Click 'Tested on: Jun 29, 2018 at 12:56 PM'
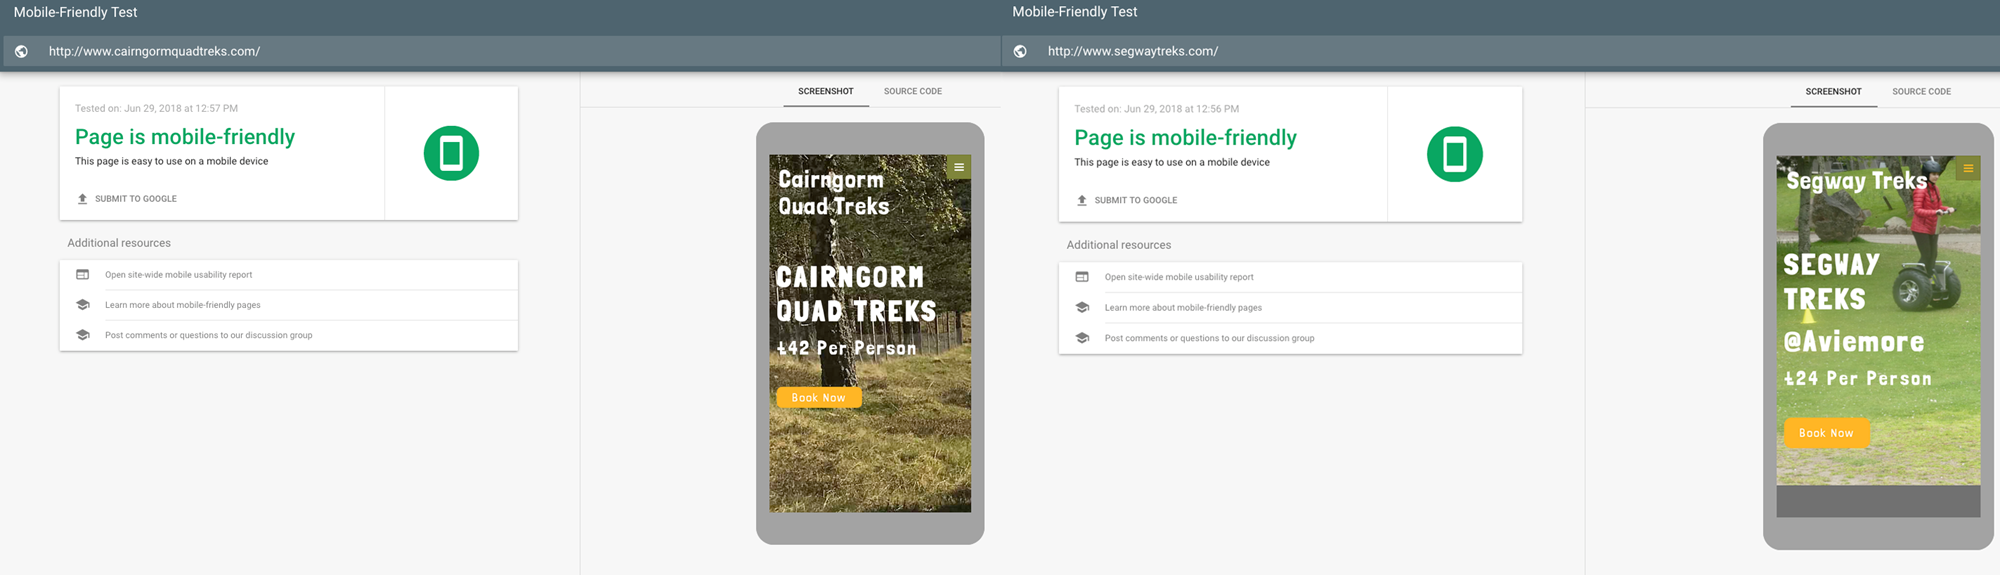 [1156, 109]
